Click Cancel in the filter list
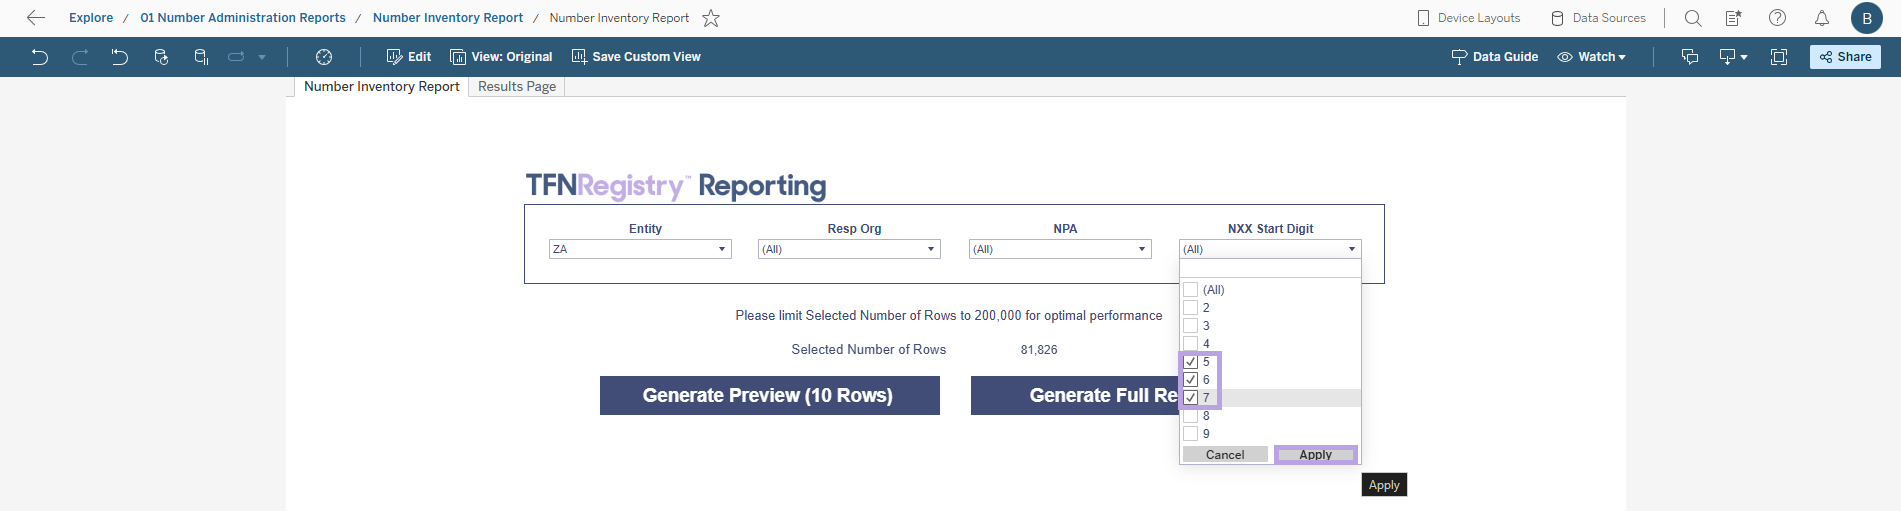Viewport: 1901px width, 511px height. tap(1225, 455)
